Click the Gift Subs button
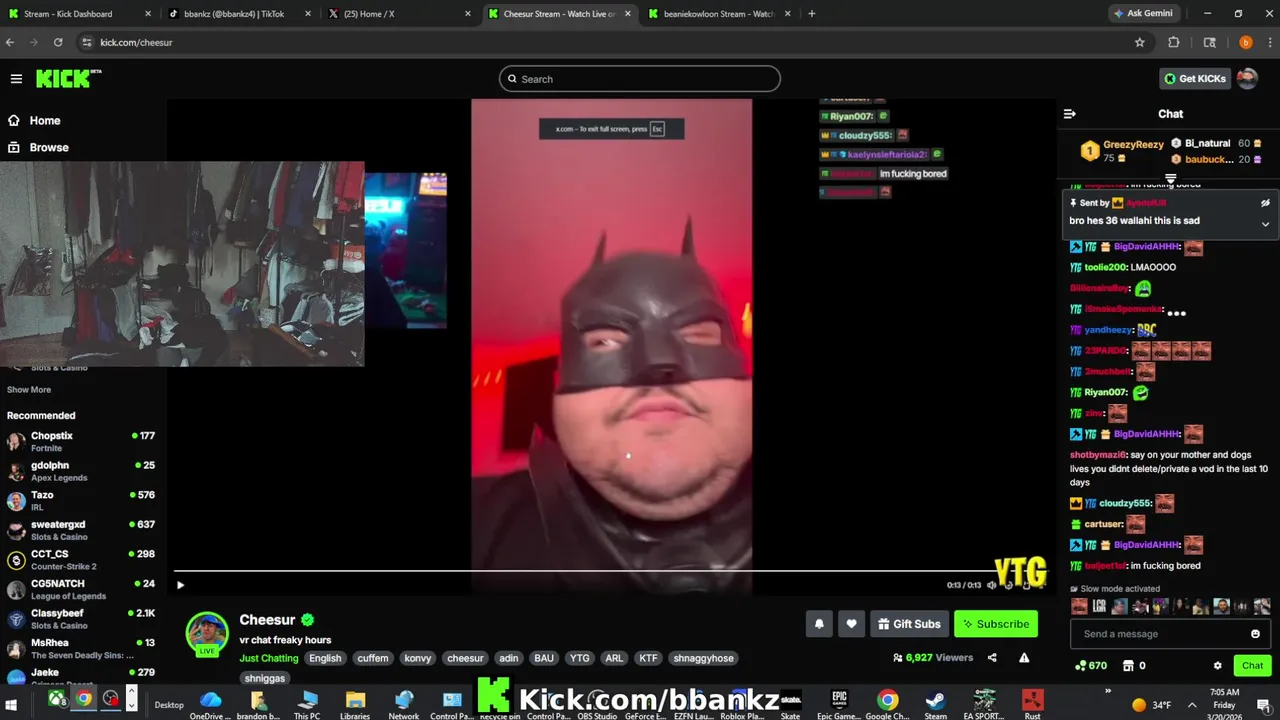Screen dimensions: 1280x720 pyautogui.click(x=909, y=624)
